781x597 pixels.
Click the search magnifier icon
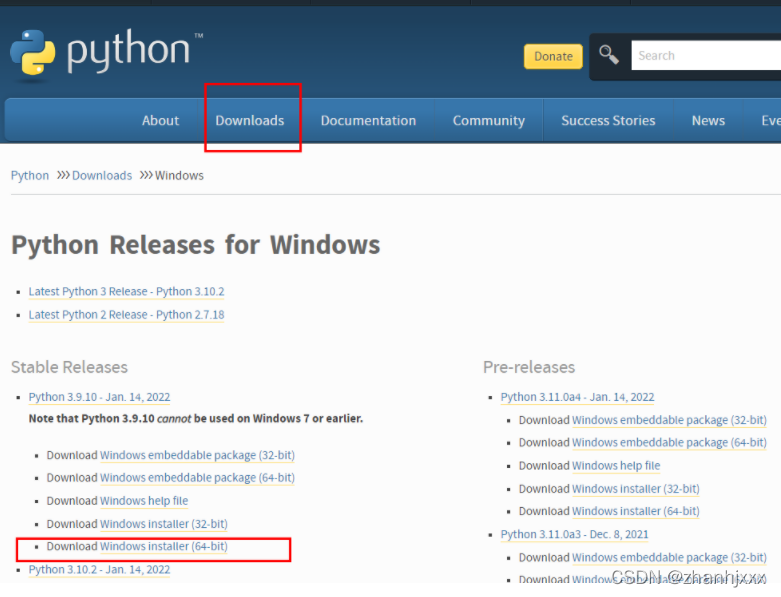pos(609,55)
